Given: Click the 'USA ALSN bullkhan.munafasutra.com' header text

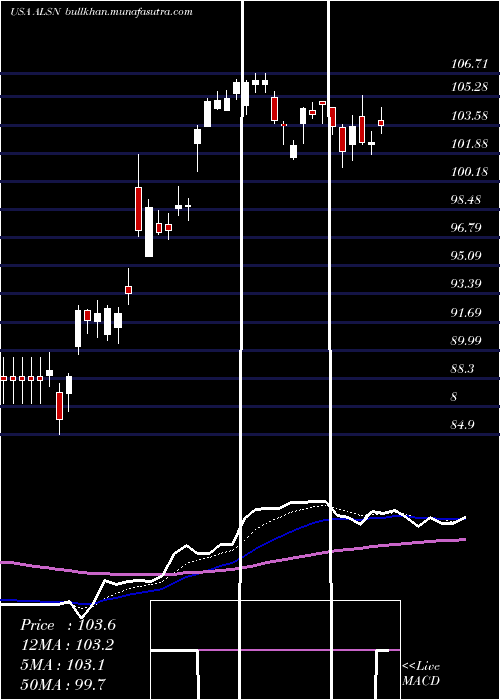Looking at the screenshot, I should 101,12.
